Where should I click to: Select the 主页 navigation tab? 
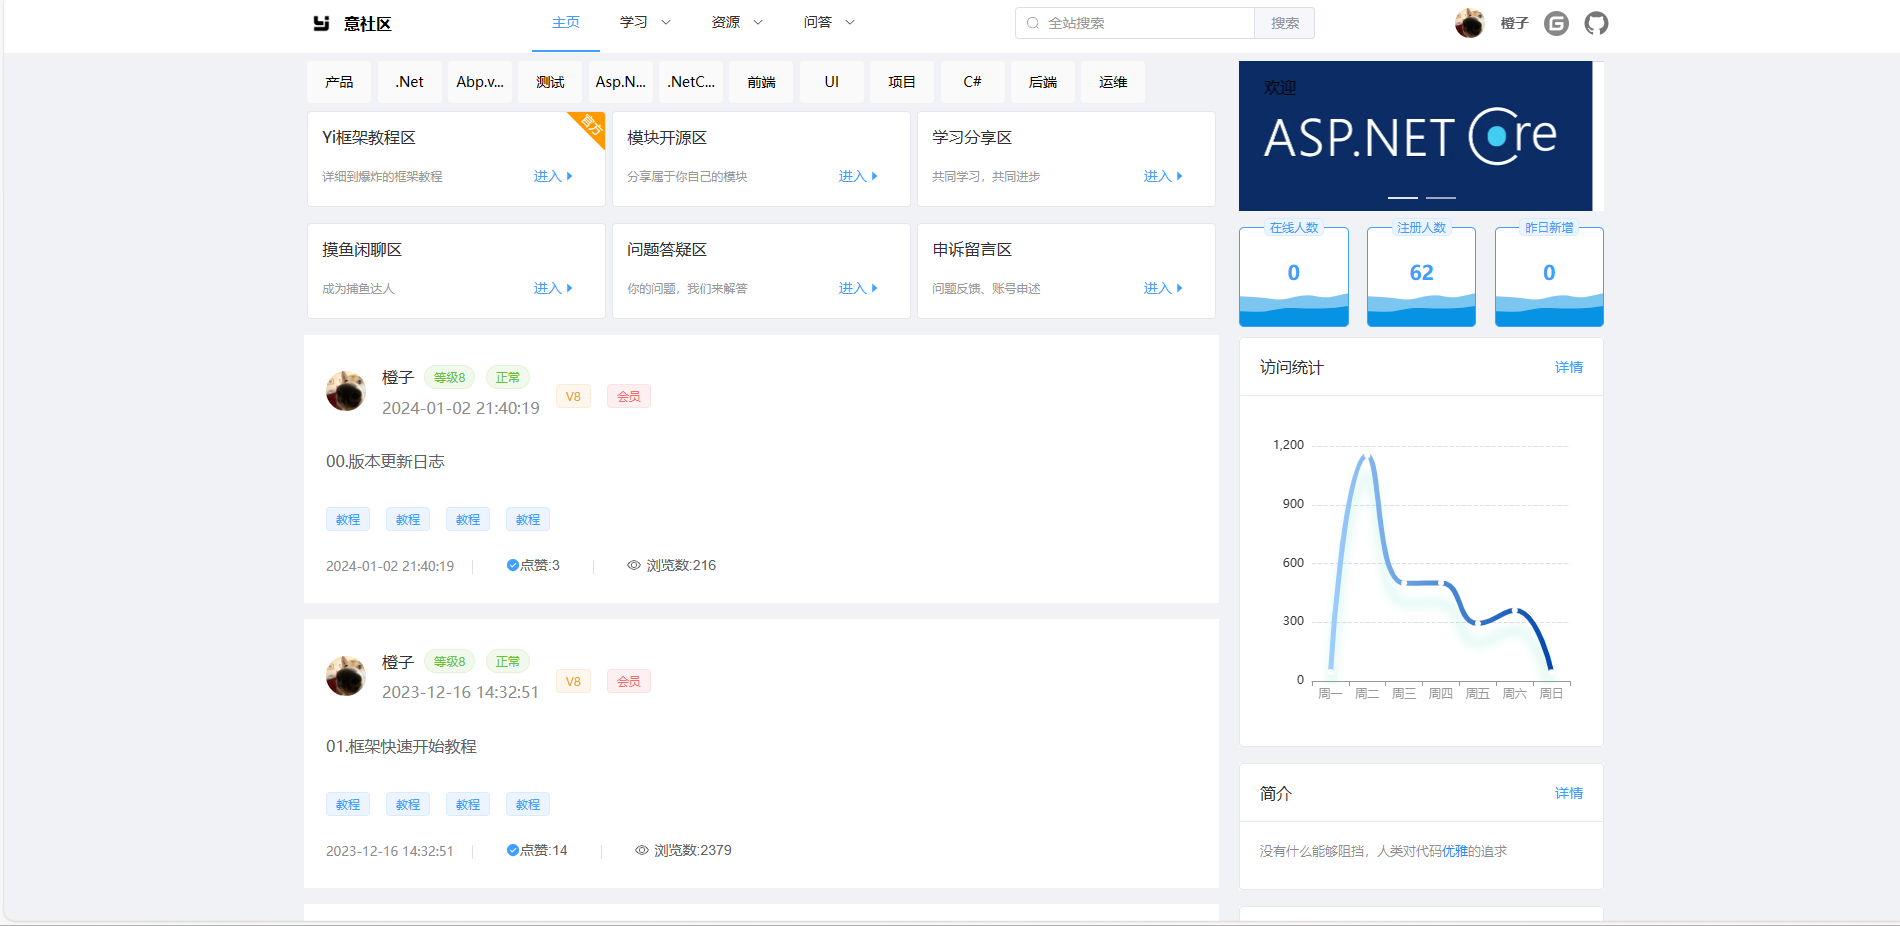[566, 22]
